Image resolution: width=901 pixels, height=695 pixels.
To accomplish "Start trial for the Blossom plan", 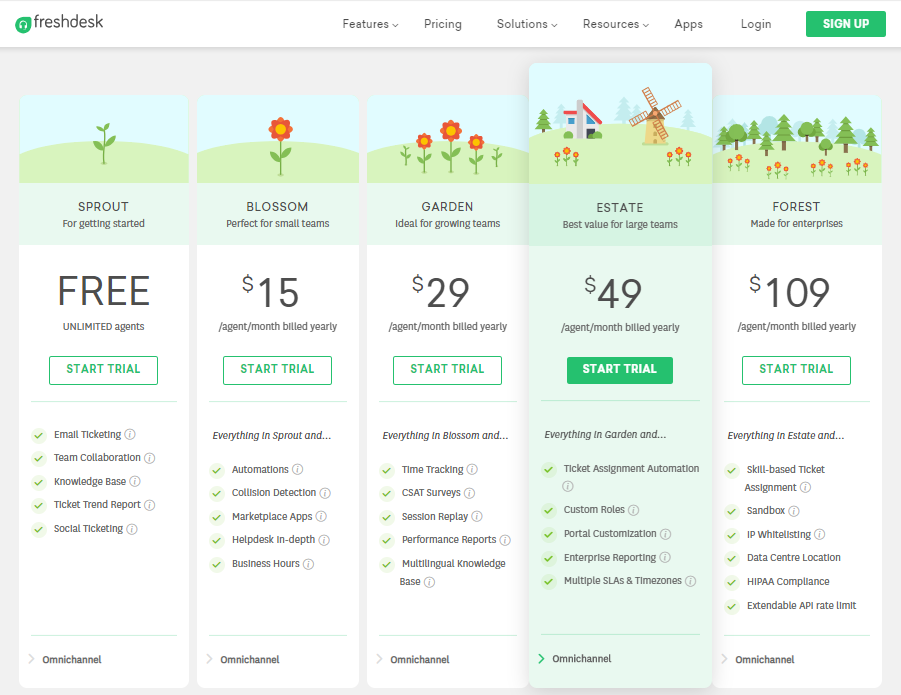I will (277, 370).
